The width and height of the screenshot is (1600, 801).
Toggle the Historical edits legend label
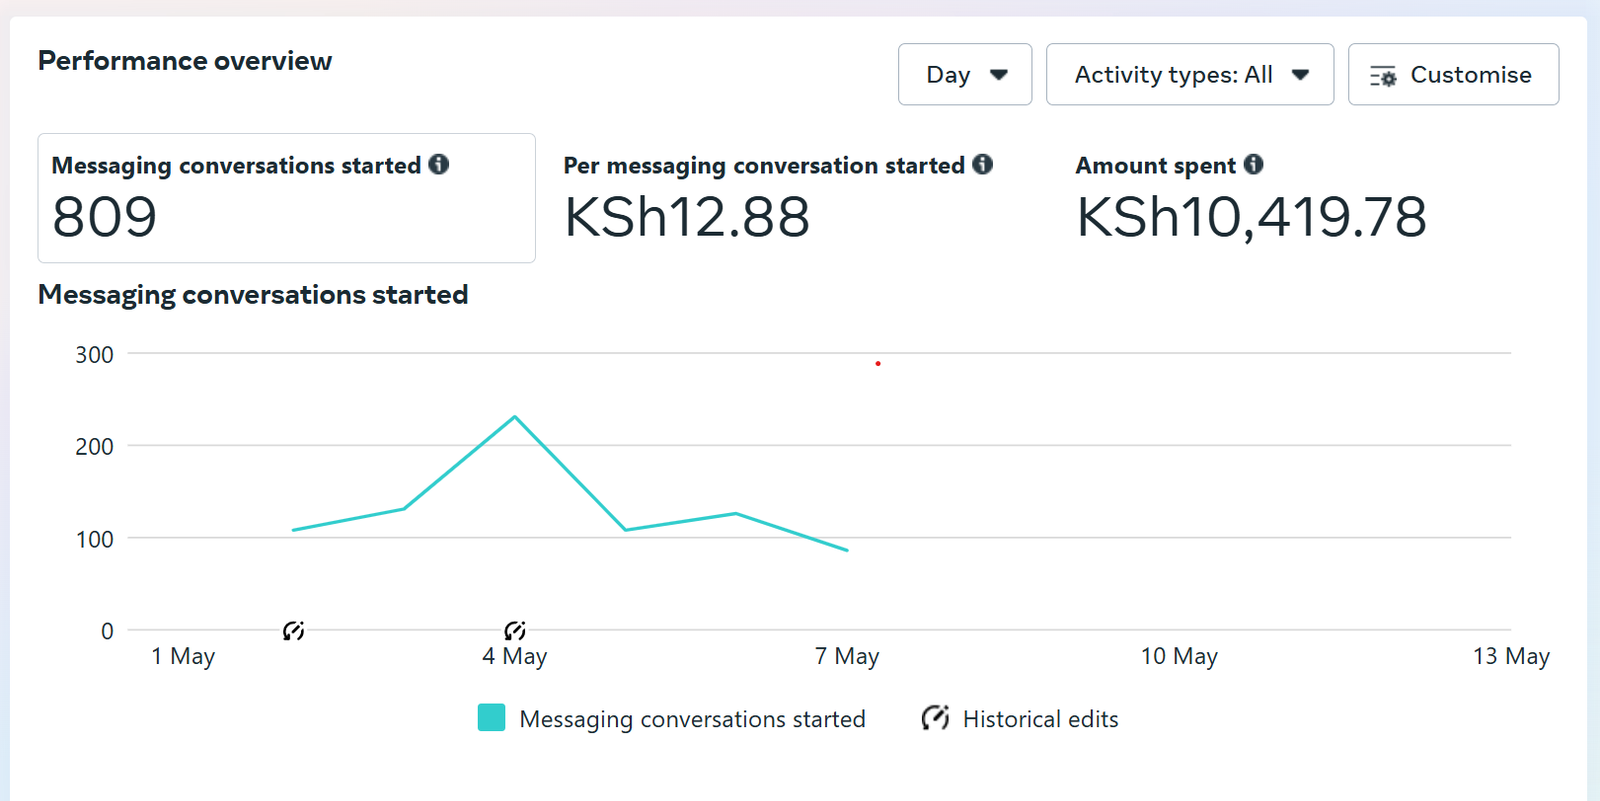[x=1040, y=719]
